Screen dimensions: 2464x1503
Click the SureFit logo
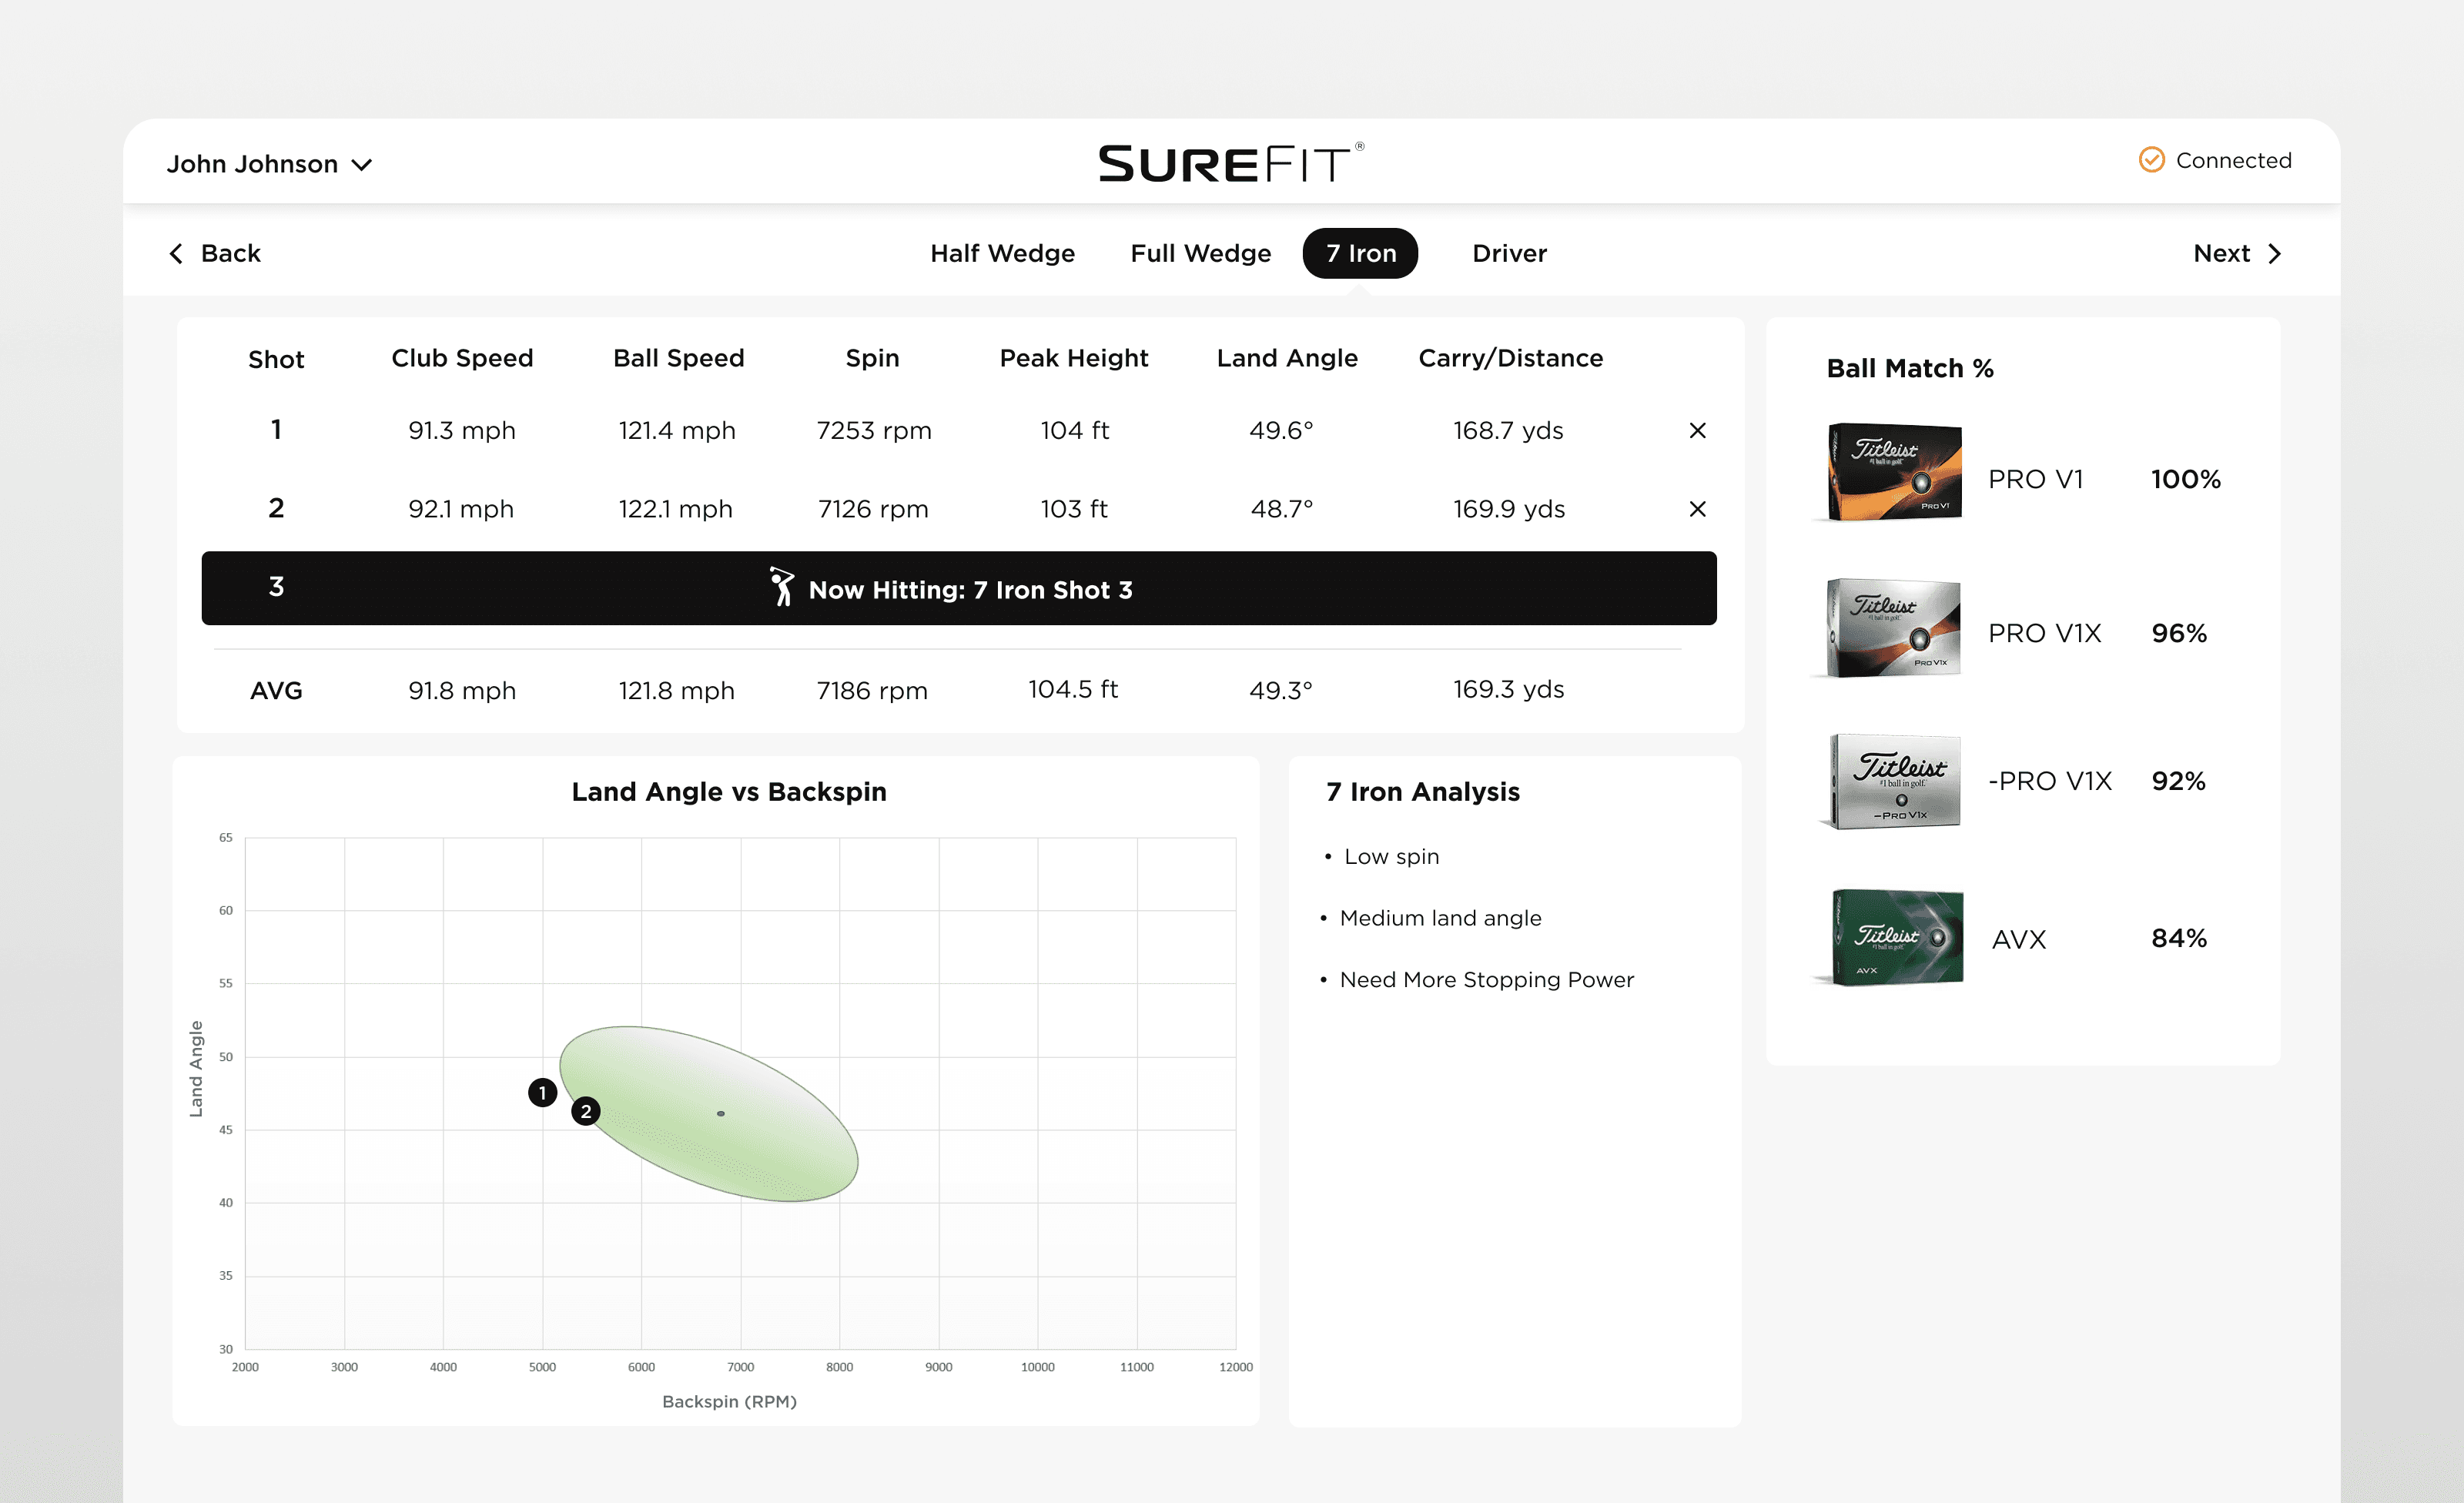[x=1231, y=163]
